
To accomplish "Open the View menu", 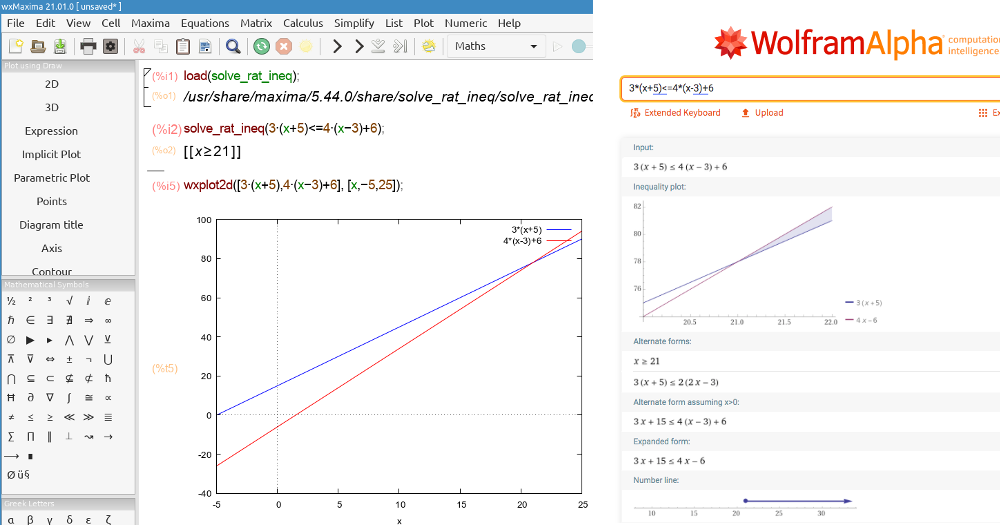I will point(78,23).
